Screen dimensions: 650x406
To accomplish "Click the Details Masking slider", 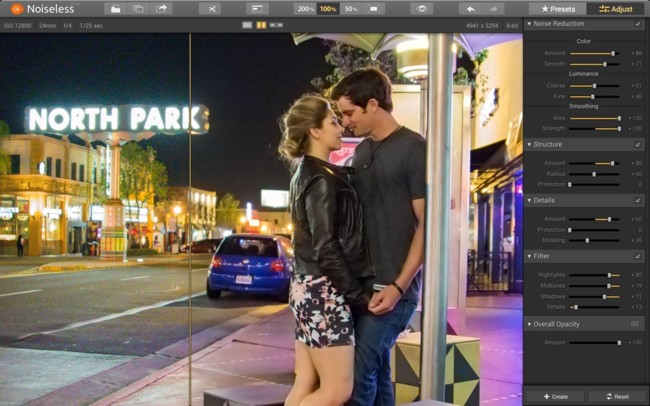I will pyautogui.click(x=594, y=241).
